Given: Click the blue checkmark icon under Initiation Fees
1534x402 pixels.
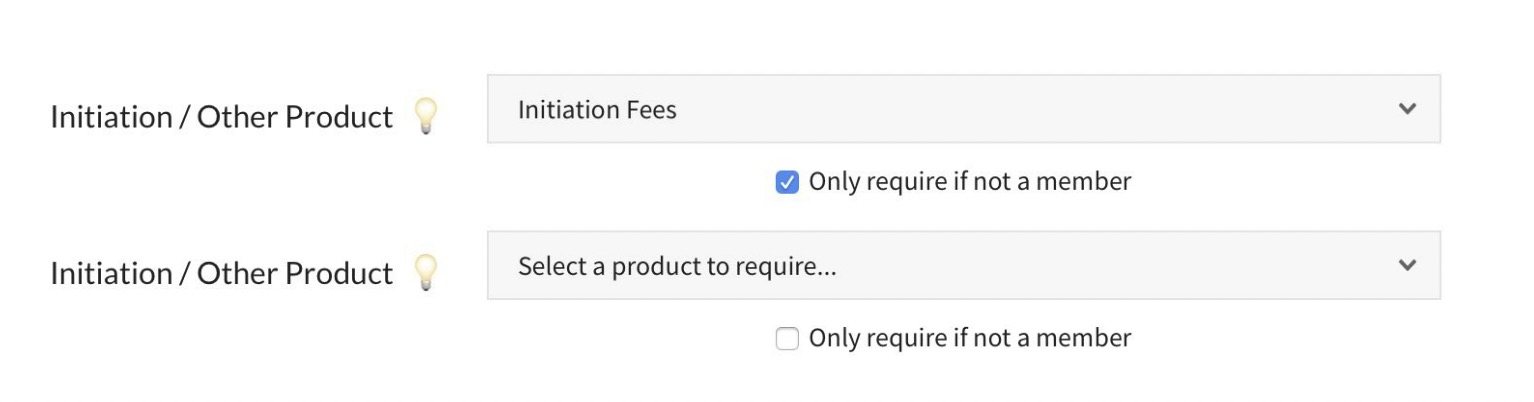Looking at the screenshot, I should coord(787,182).
